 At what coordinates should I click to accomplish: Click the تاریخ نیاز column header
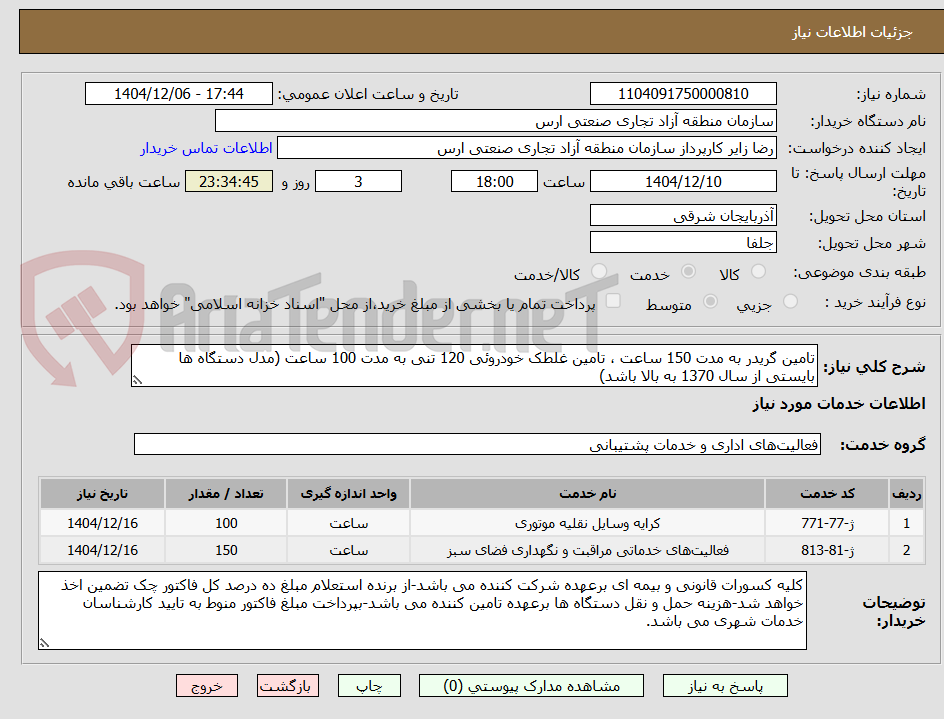pos(102,494)
